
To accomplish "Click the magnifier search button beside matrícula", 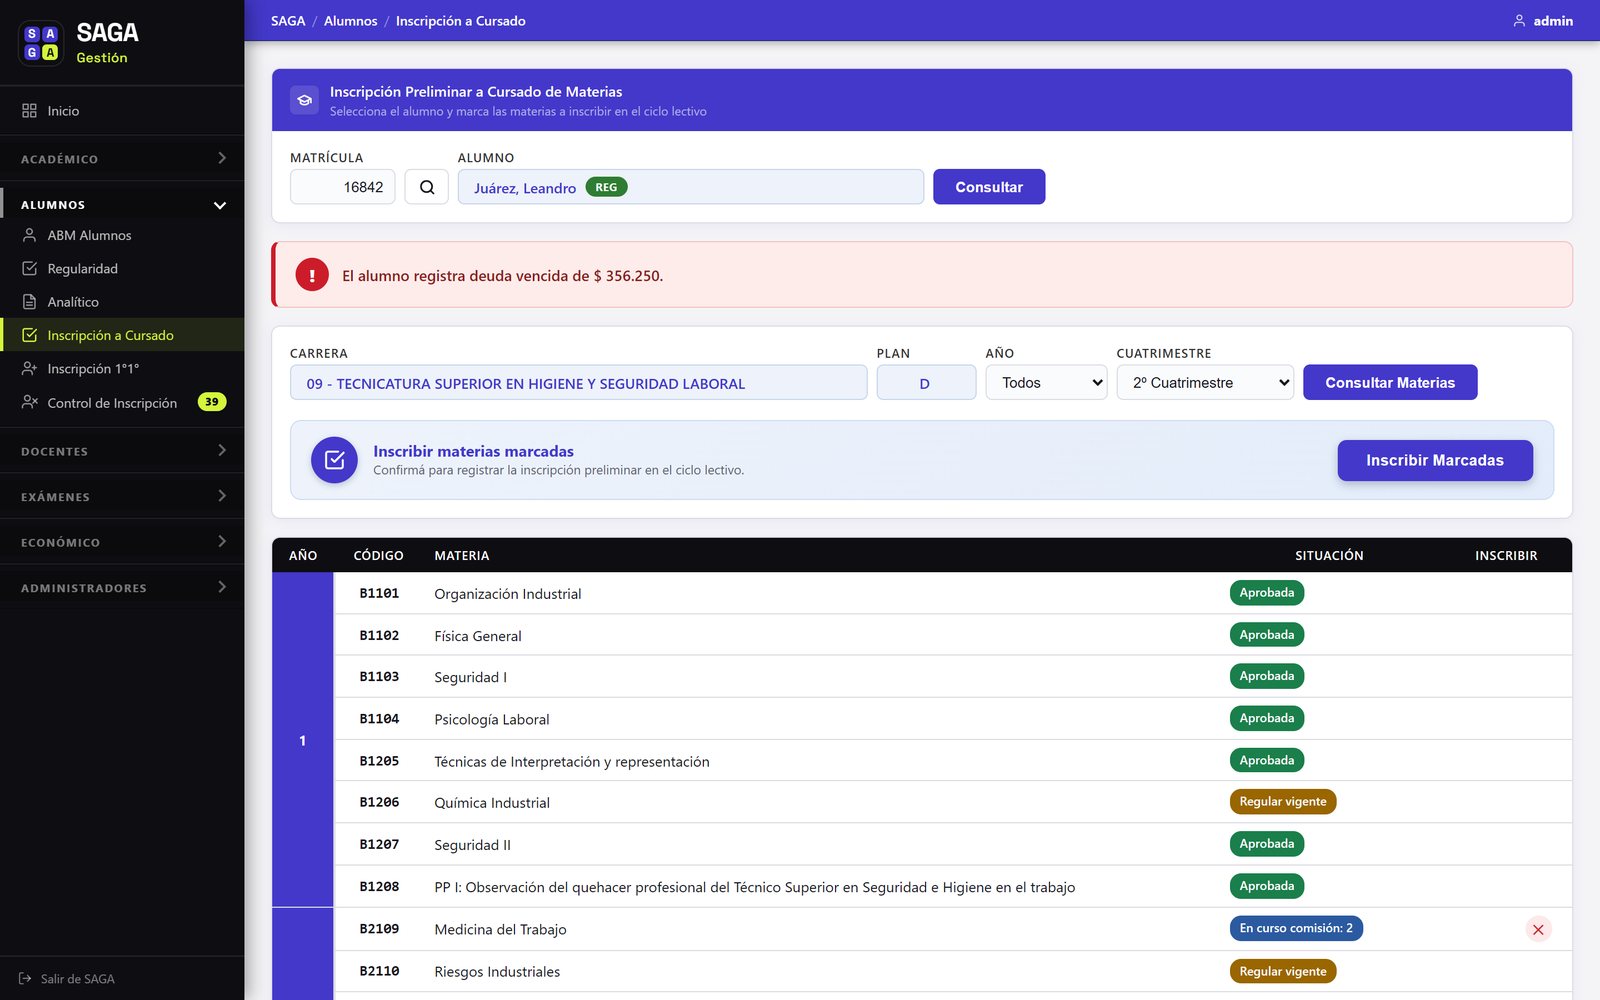I will pos(427,187).
